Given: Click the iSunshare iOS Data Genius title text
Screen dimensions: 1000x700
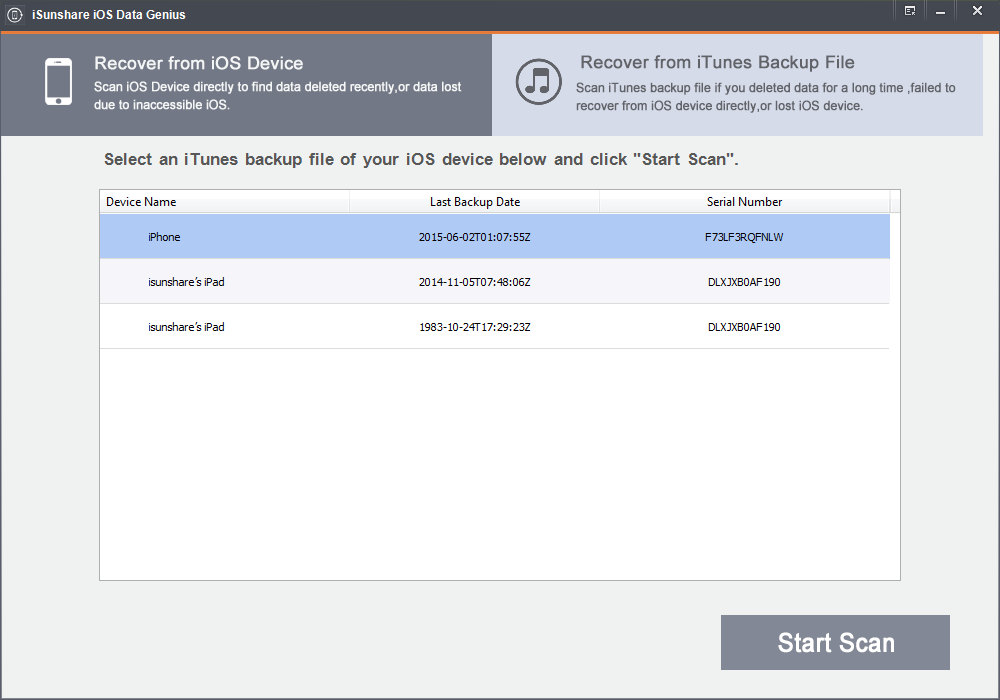Looking at the screenshot, I should click(108, 14).
